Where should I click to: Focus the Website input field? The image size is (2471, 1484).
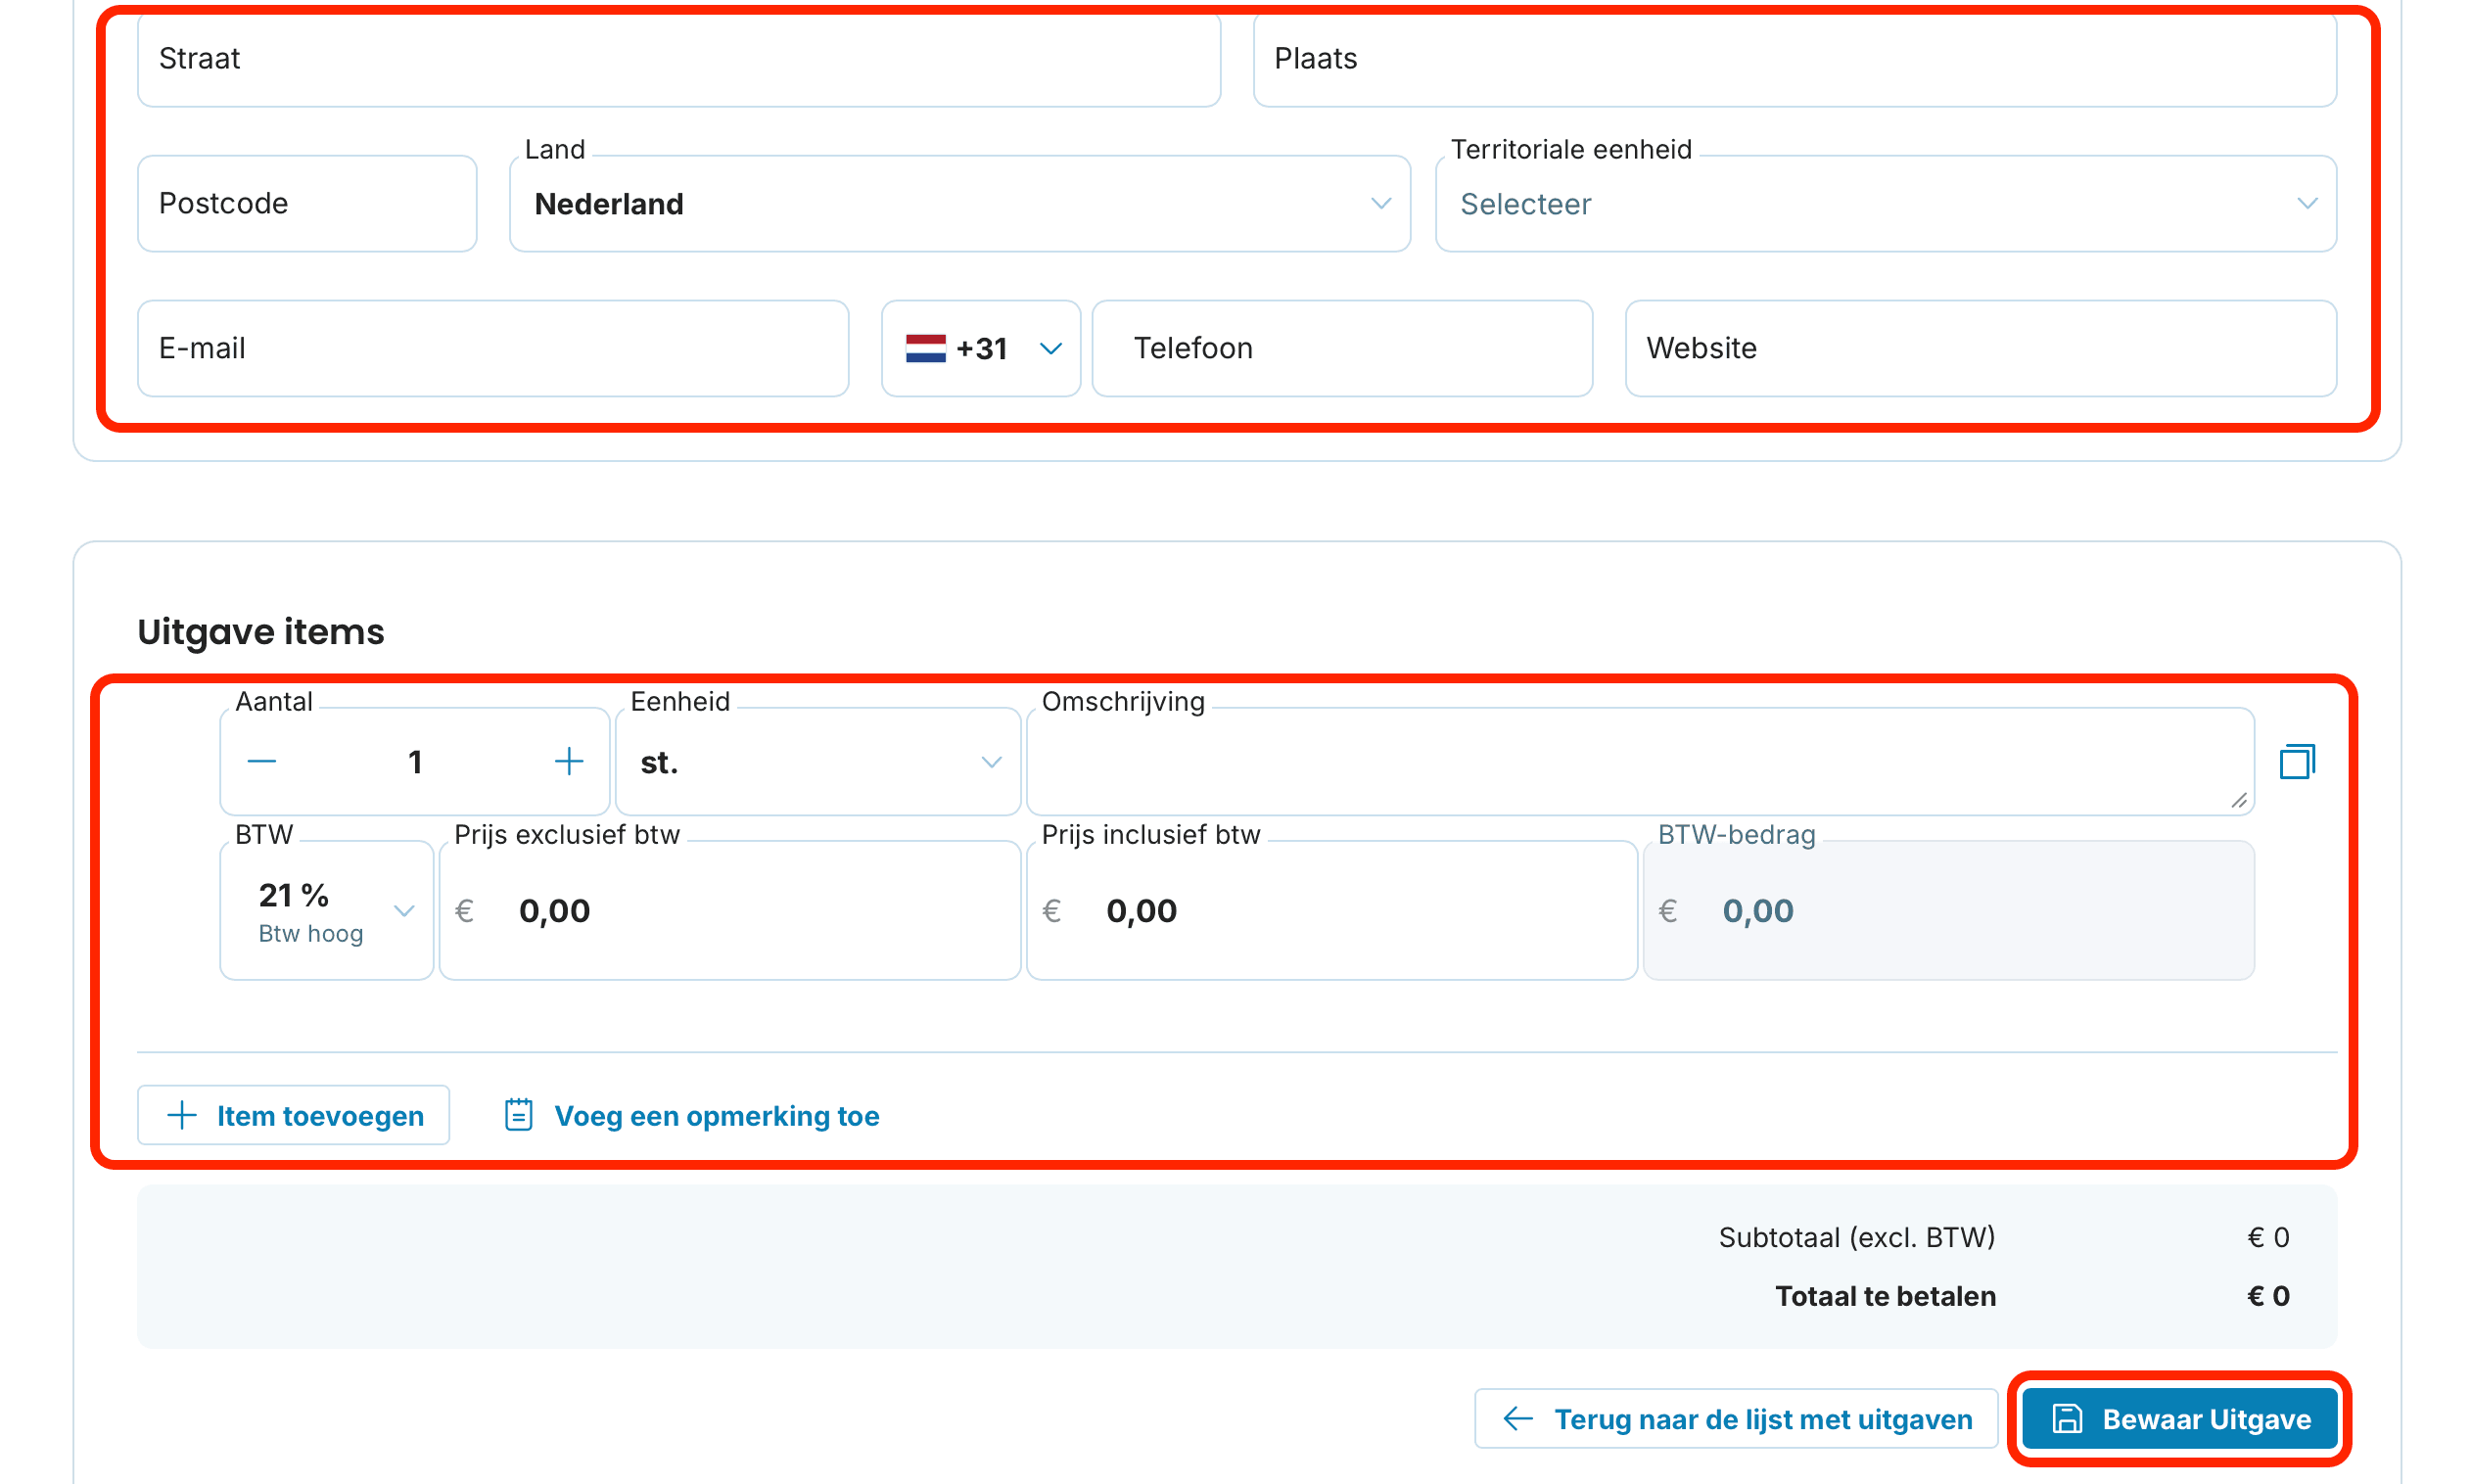pos(1980,348)
